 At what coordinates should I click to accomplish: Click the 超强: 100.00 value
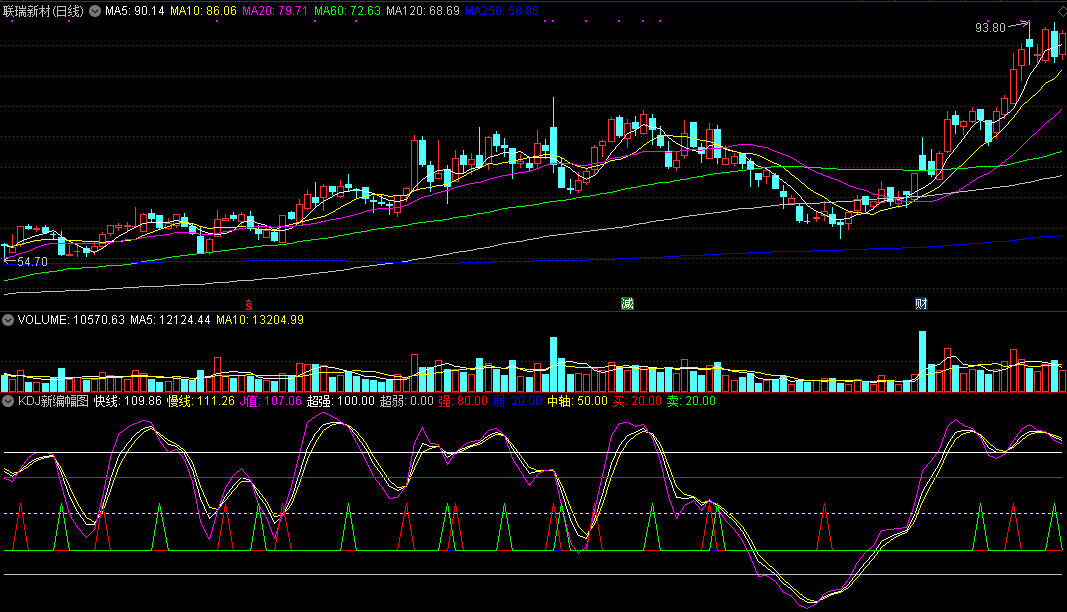tap(340, 401)
